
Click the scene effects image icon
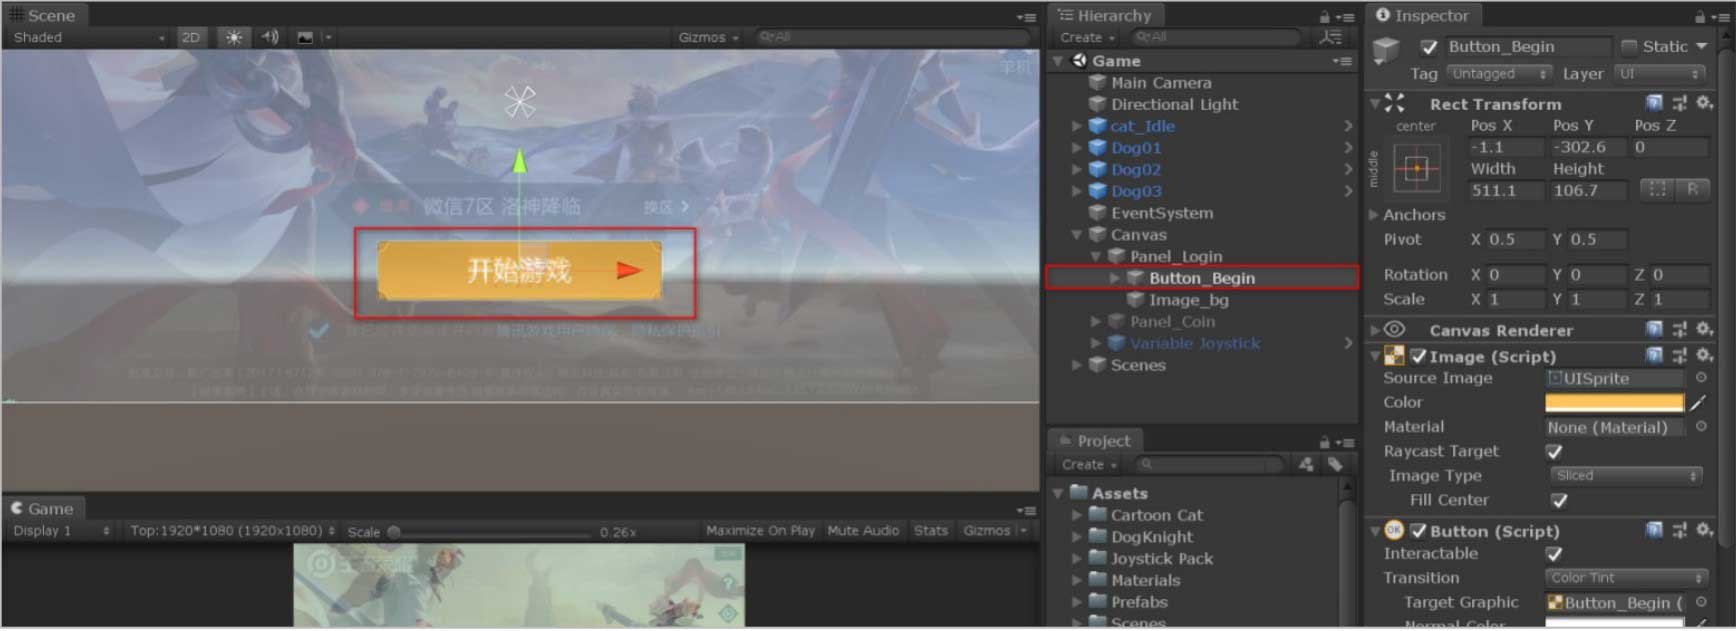(x=306, y=37)
